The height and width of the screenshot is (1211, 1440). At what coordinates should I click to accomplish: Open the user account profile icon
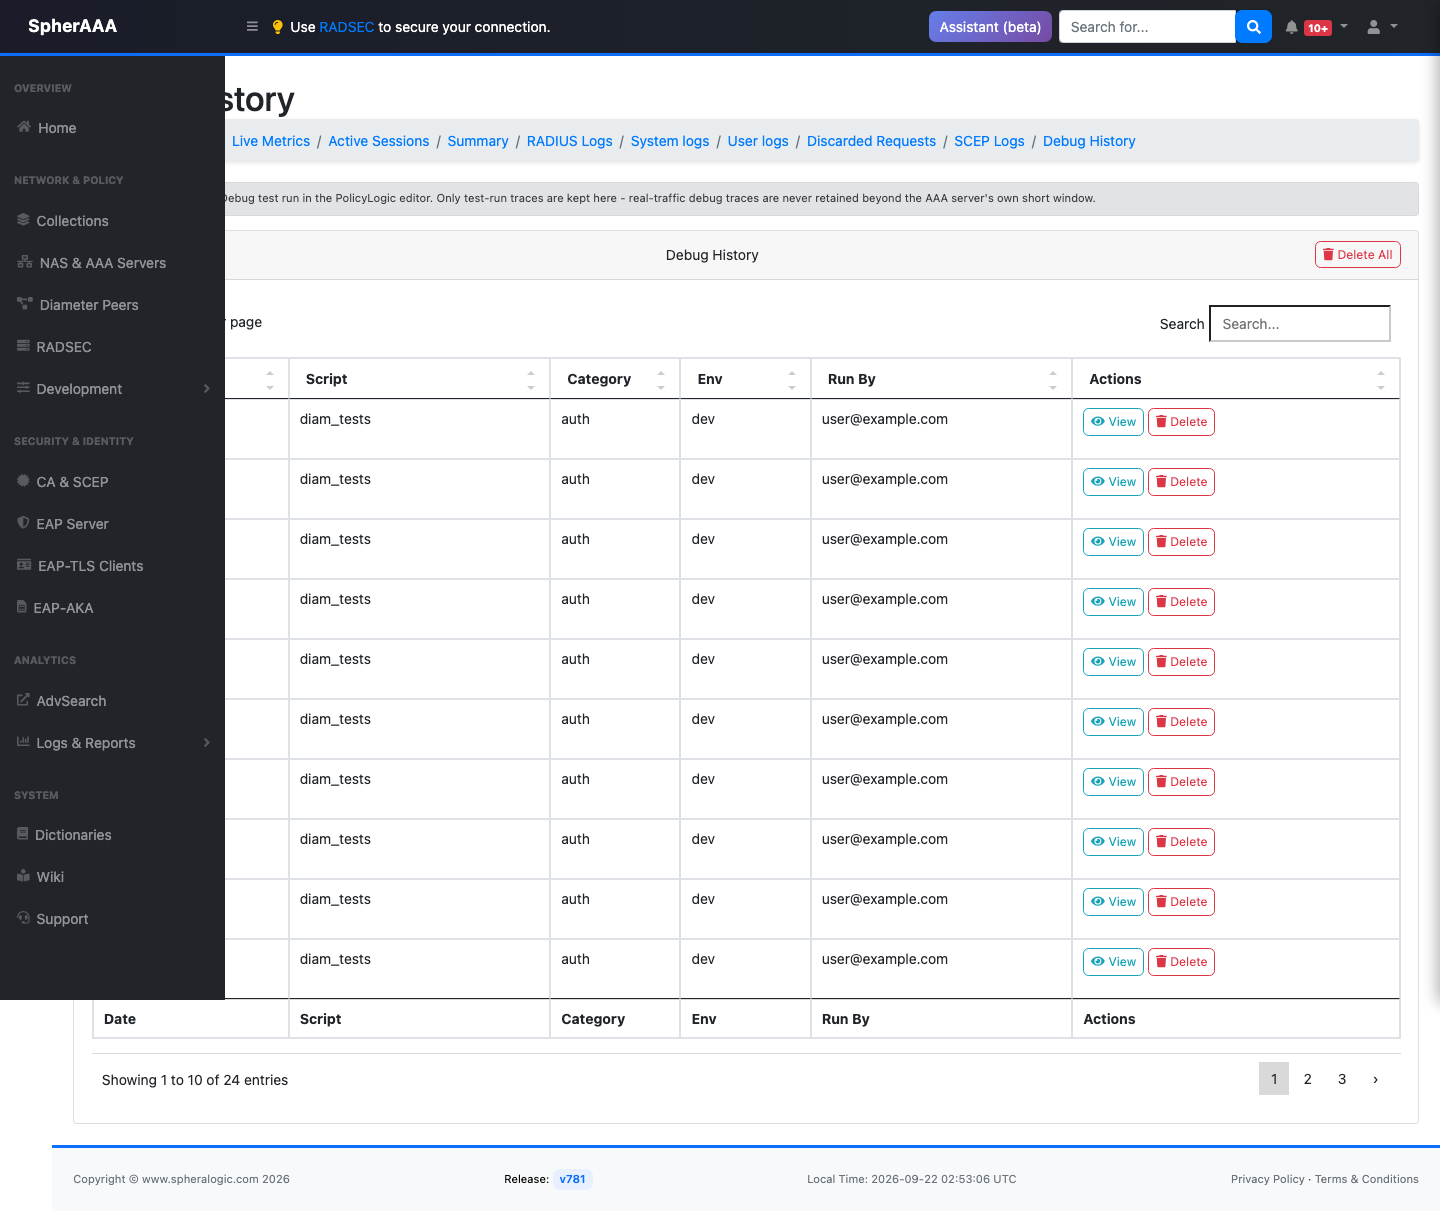pos(1374,27)
